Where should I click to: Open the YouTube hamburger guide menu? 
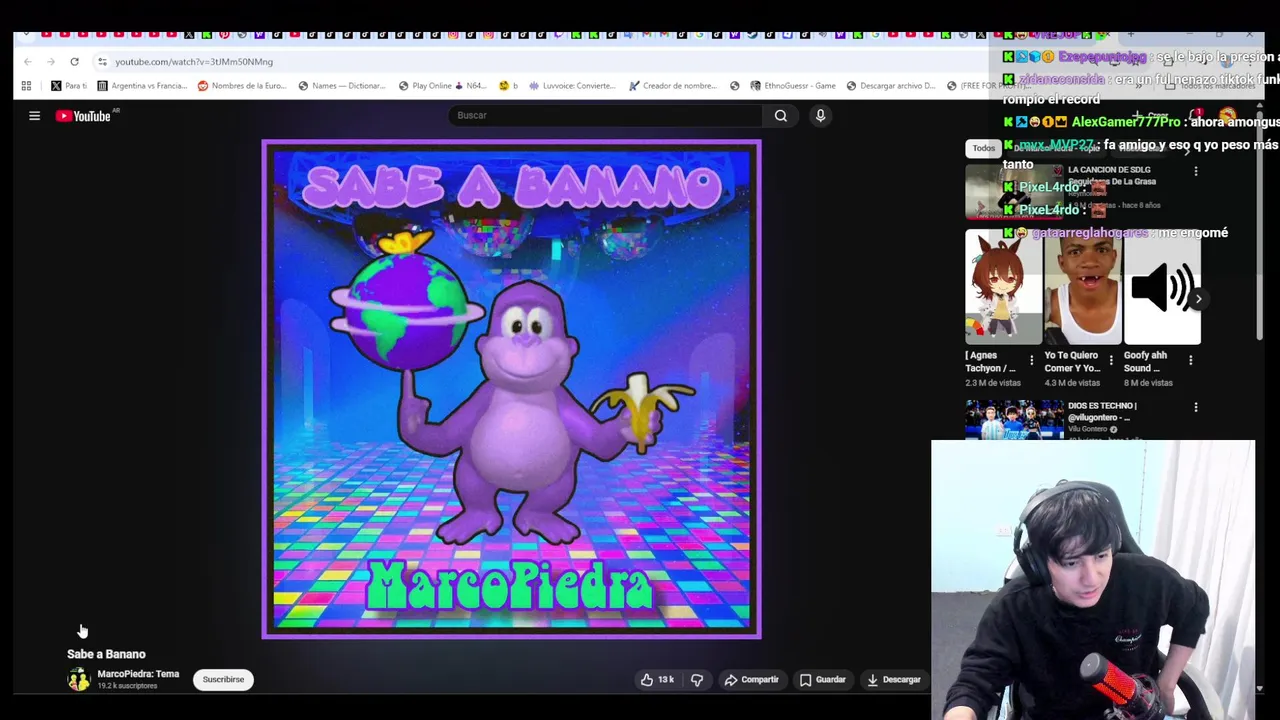[x=34, y=116]
